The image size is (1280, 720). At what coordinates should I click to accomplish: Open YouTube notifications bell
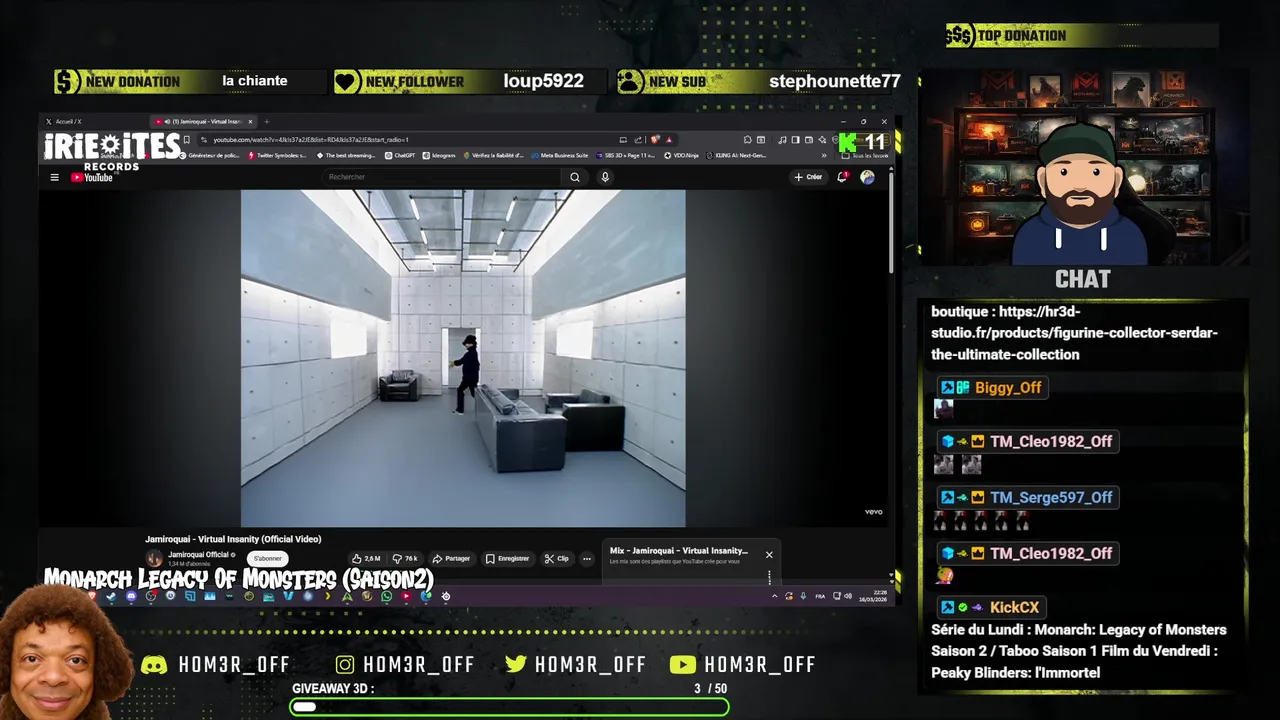pos(842,177)
